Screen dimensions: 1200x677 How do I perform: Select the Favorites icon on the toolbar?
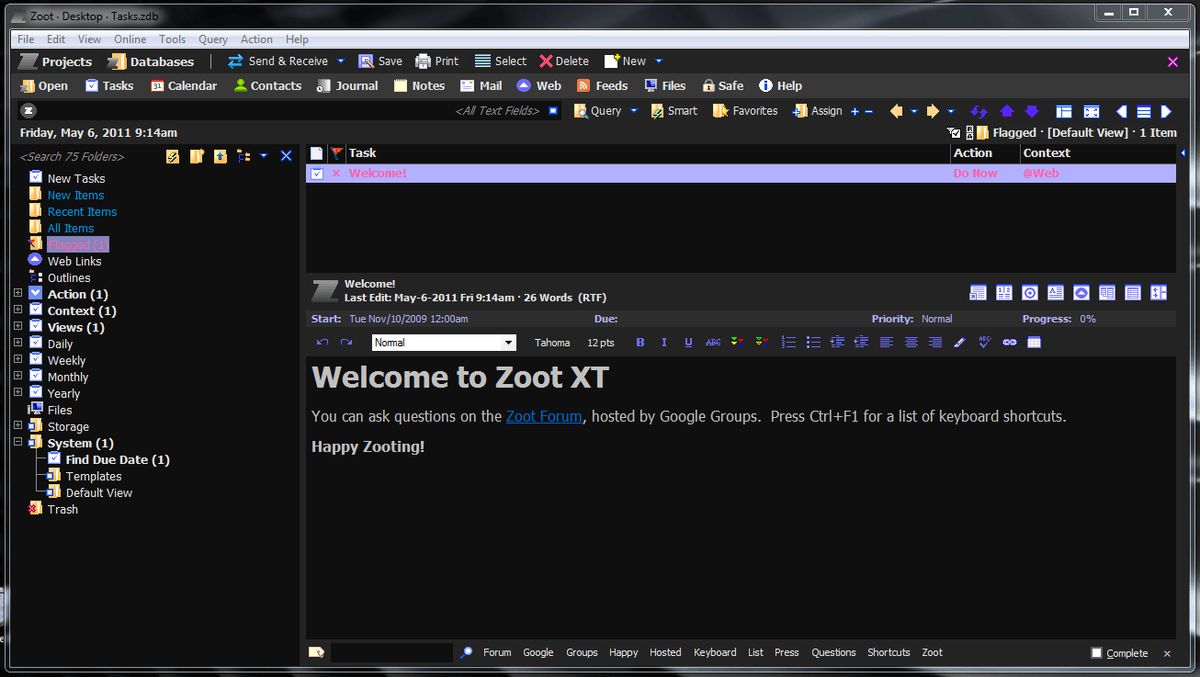tap(744, 110)
